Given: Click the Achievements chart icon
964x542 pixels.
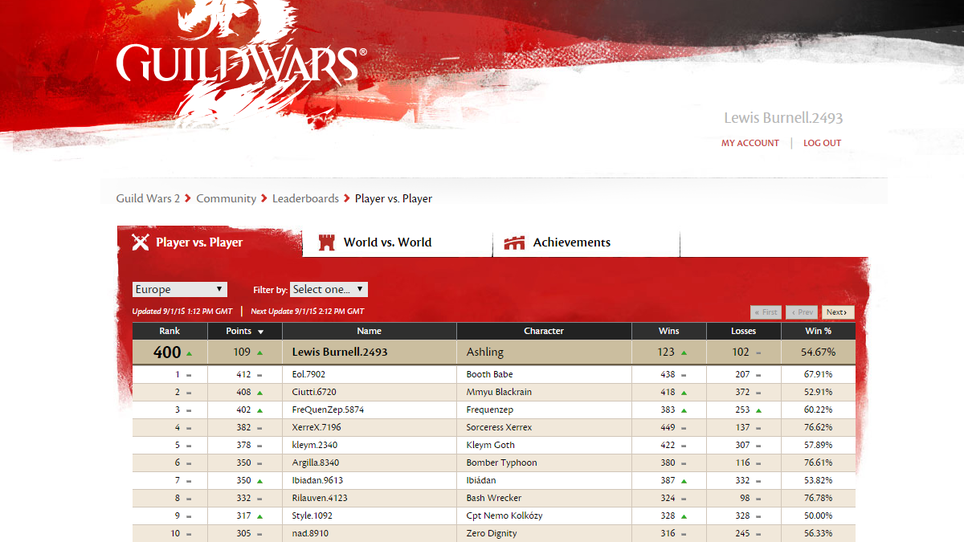Looking at the screenshot, I should (x=514, y=243).
